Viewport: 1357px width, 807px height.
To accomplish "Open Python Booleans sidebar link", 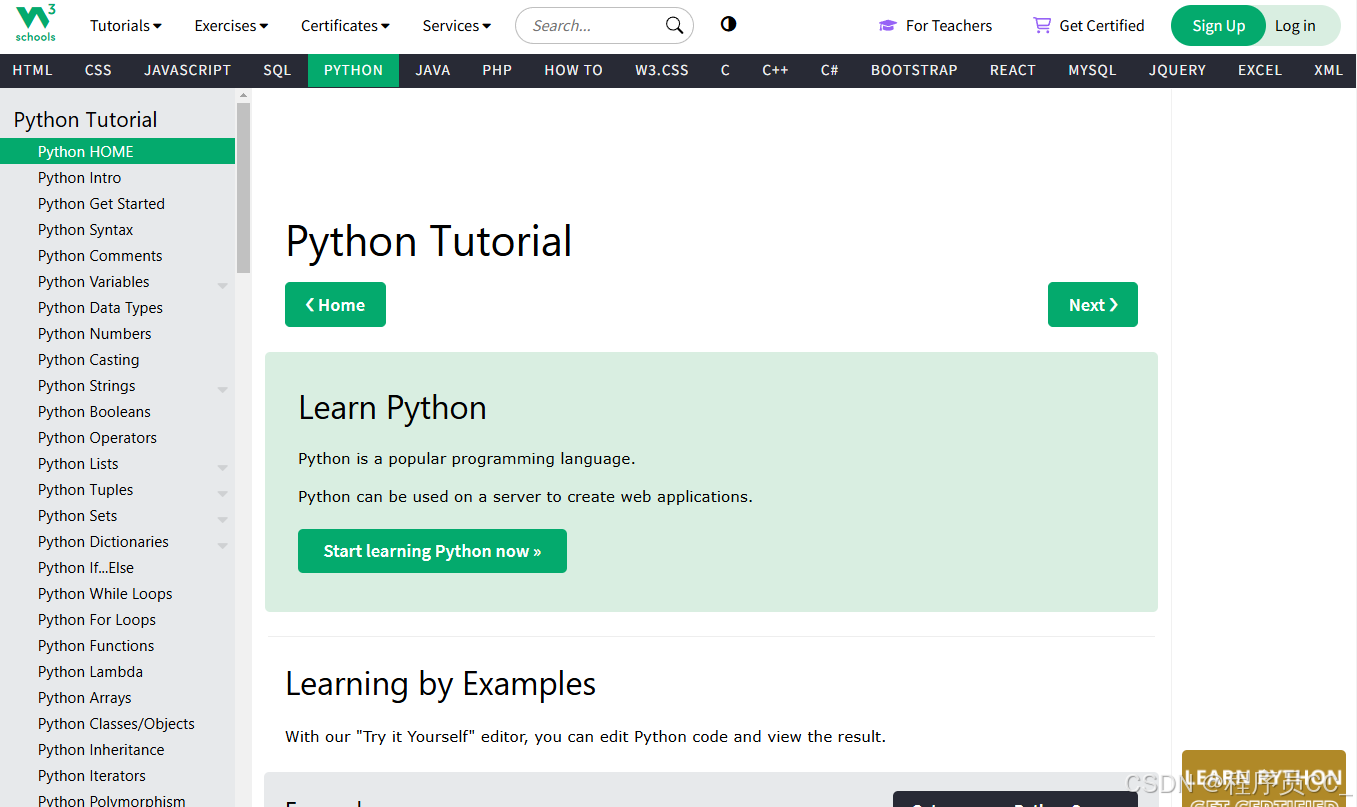I will tap(118, 412).
